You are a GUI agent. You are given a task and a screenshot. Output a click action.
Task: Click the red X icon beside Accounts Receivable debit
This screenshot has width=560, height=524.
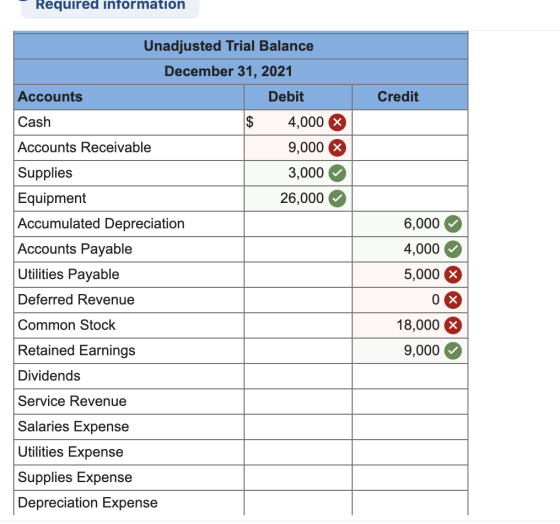(x=337, y=148)
